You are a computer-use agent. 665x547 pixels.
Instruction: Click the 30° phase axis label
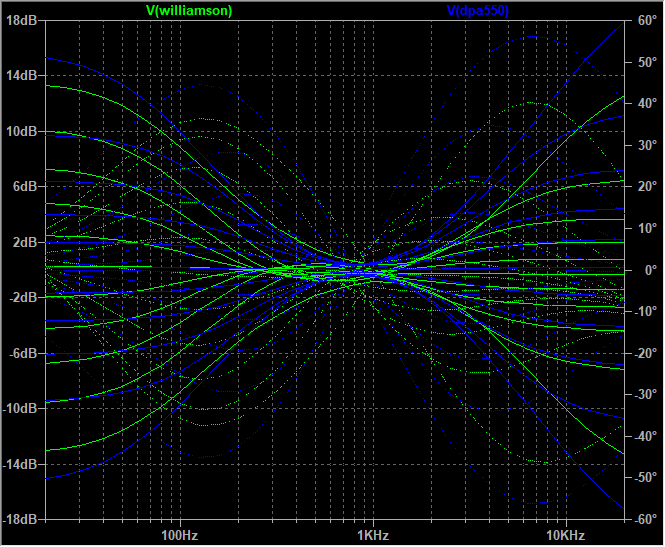click(647, 145)
